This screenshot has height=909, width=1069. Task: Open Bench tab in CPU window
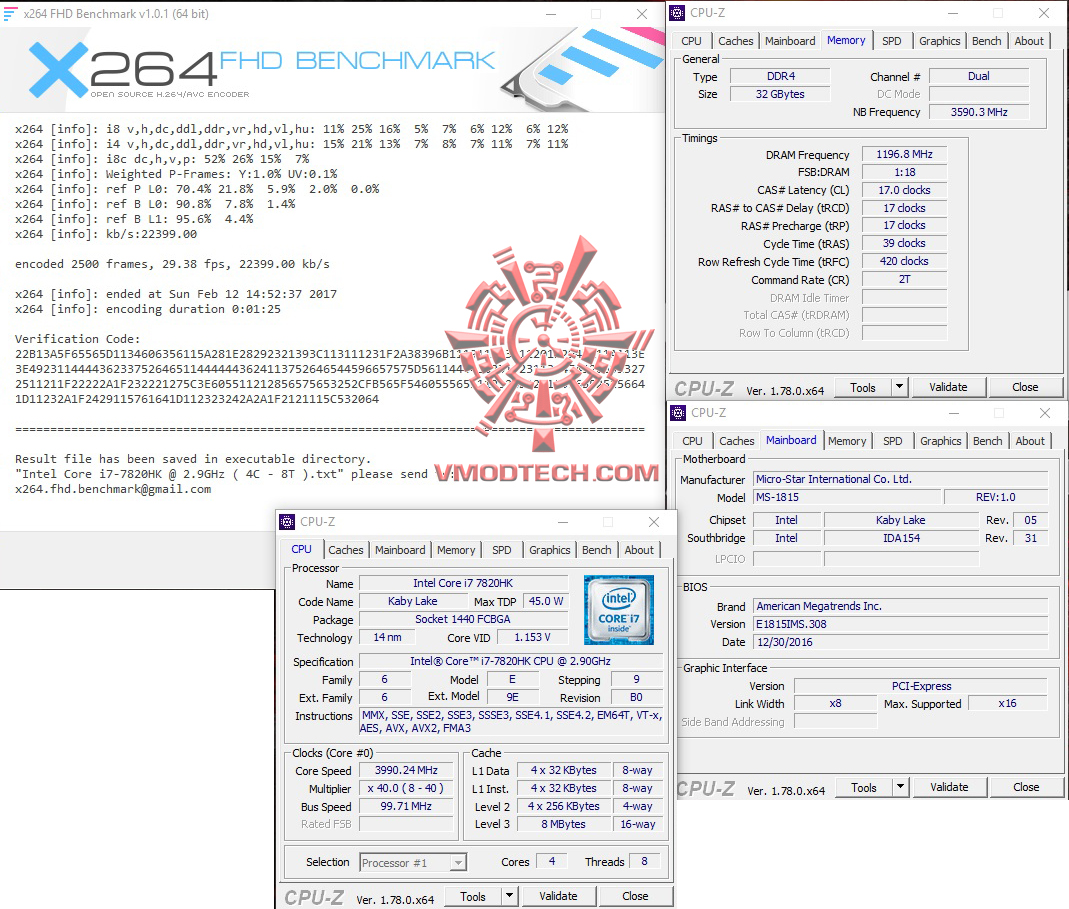597,550
